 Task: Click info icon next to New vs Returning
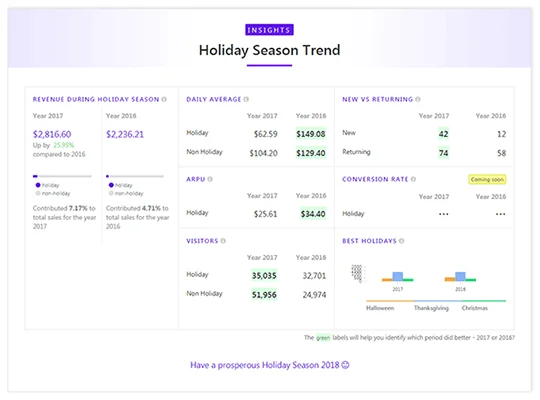tap(417, 99)
